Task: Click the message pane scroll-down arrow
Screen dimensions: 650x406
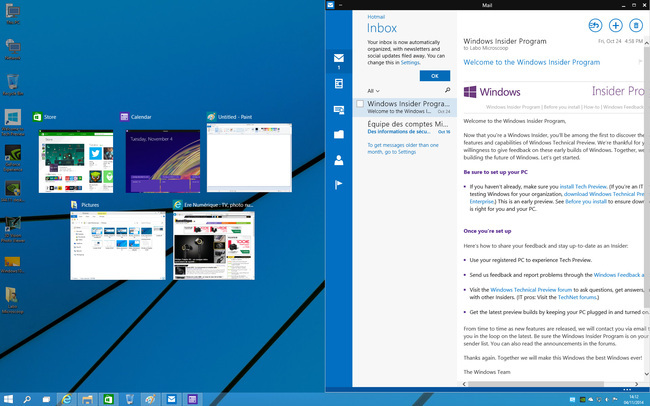Action: (x=646, y=374)
